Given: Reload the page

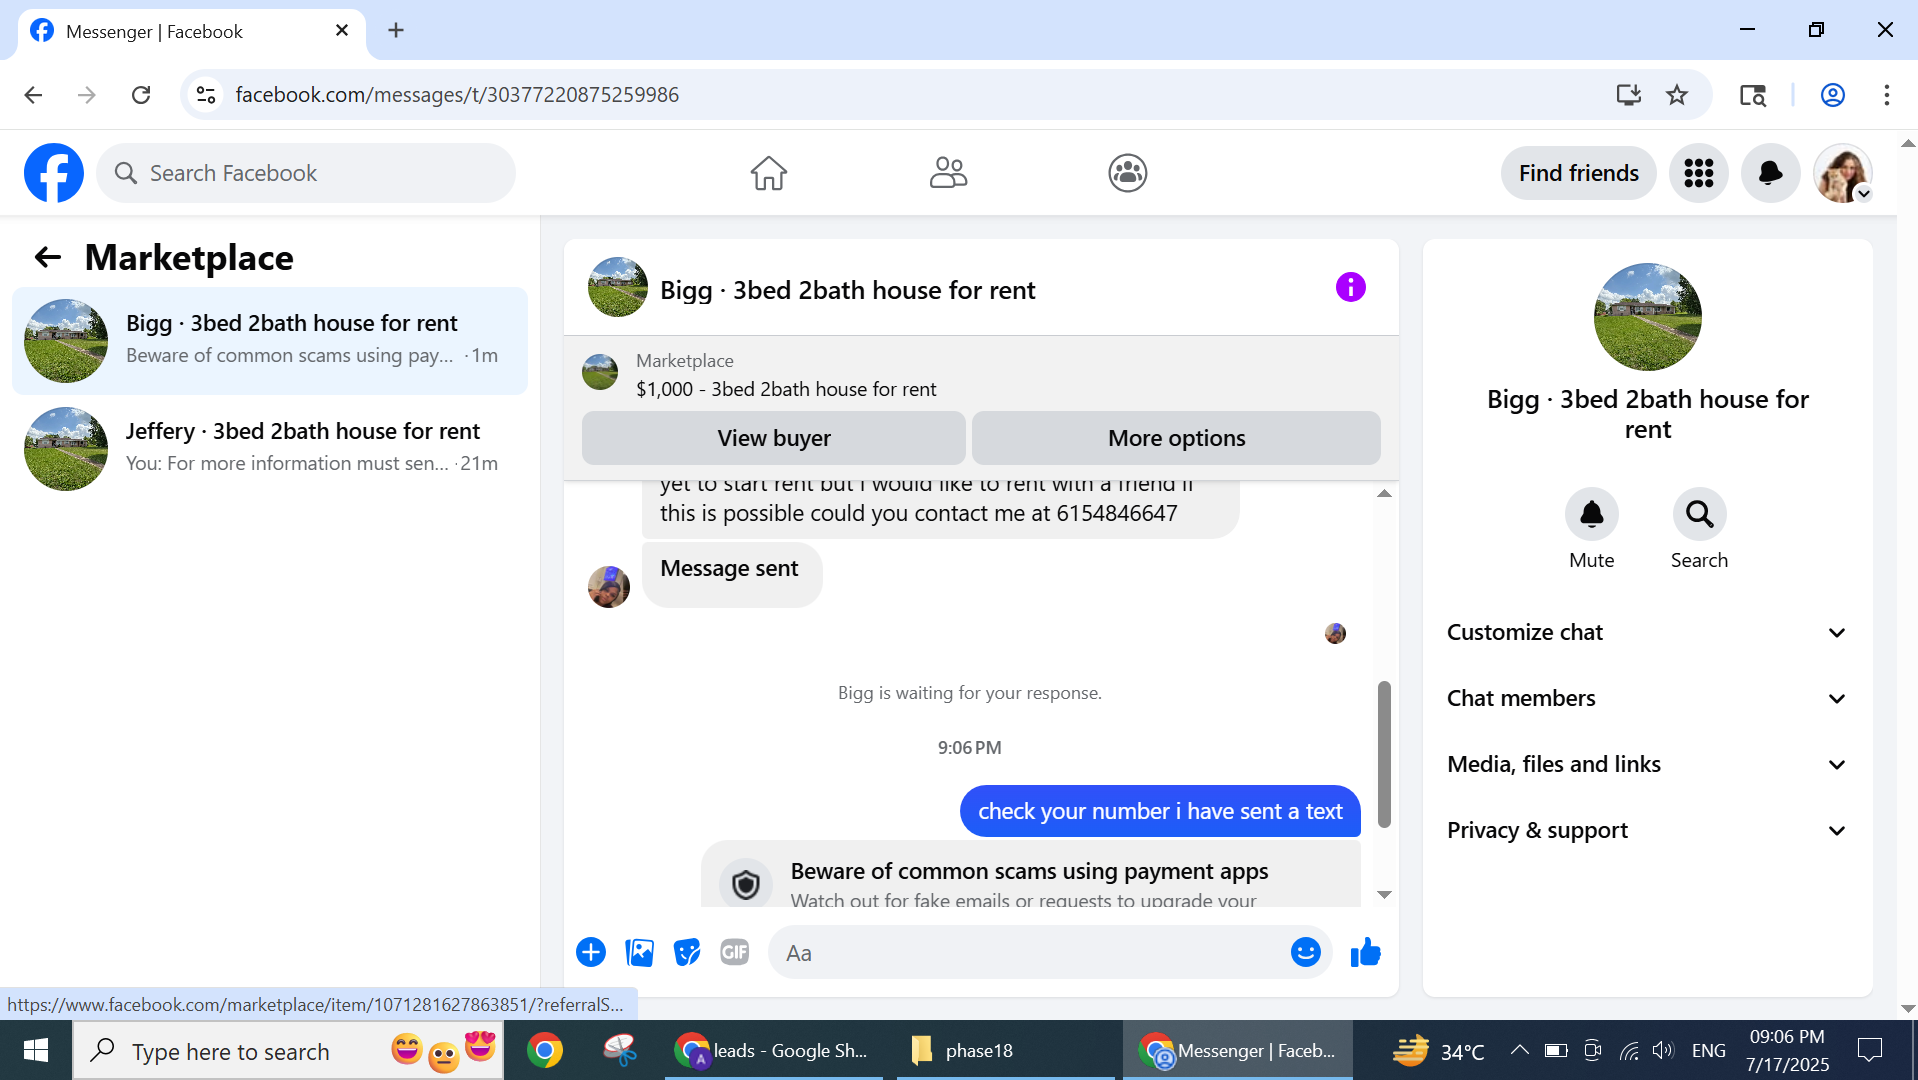Looking at the screenshot, I should 141,95.
